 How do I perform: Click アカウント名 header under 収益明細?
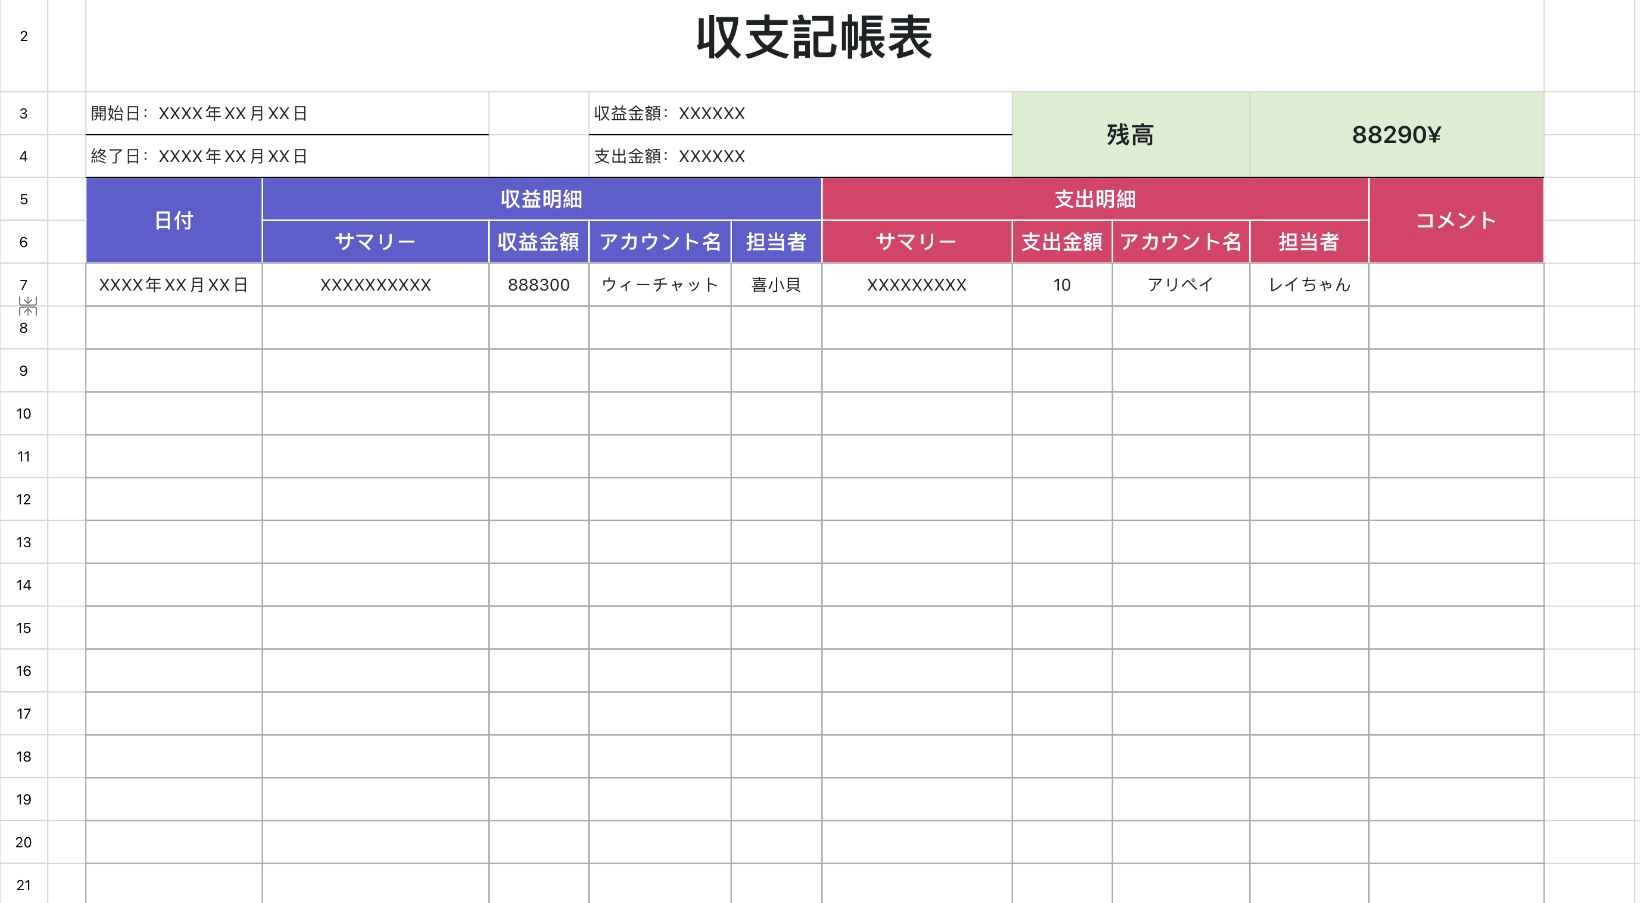coord(660,242)
